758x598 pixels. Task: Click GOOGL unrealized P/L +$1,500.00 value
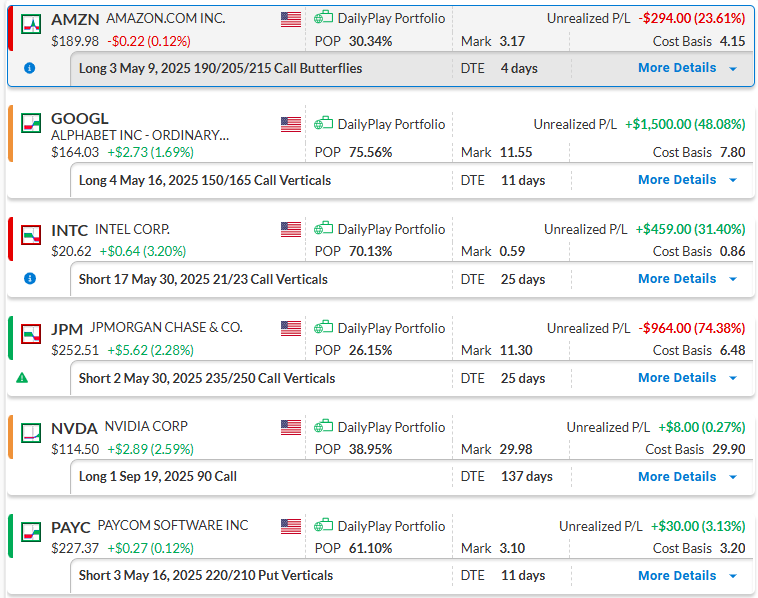[x=685, y=124]
